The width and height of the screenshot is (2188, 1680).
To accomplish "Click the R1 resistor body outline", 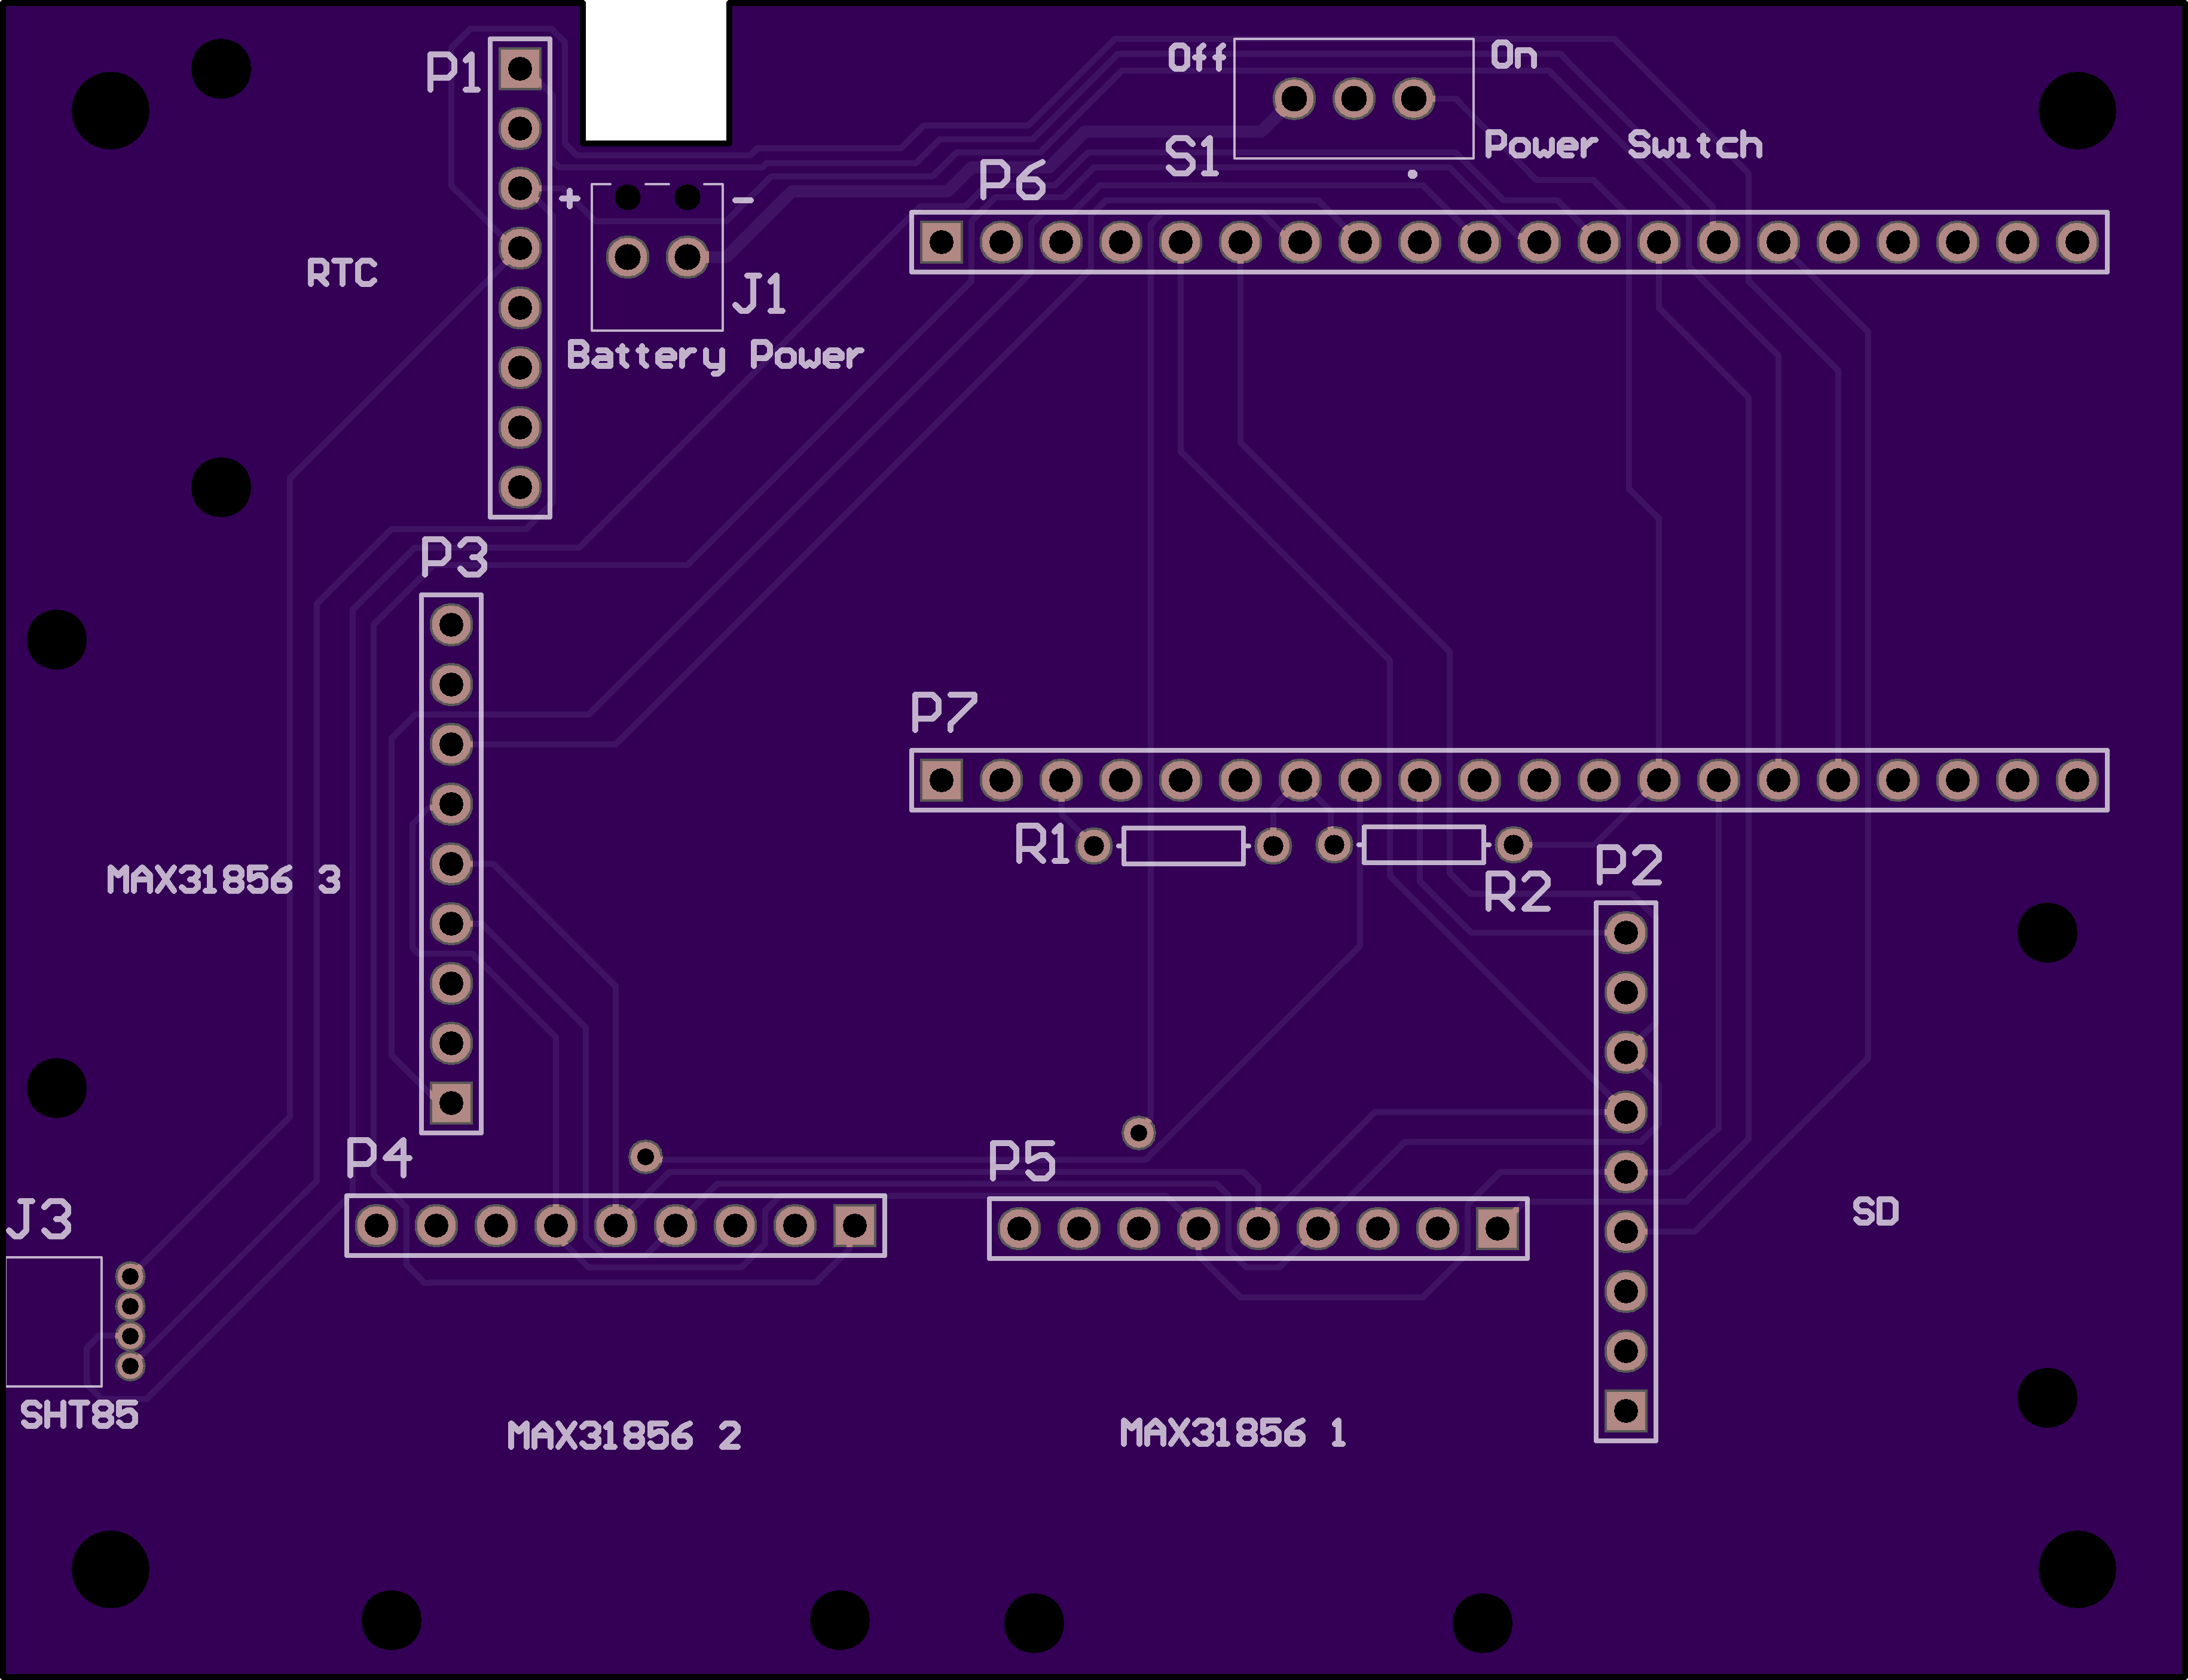I will coord(1183,846).
